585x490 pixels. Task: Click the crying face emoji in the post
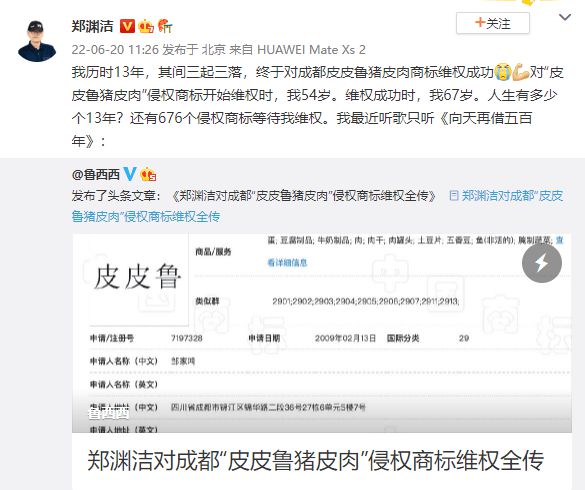[503, 72]
